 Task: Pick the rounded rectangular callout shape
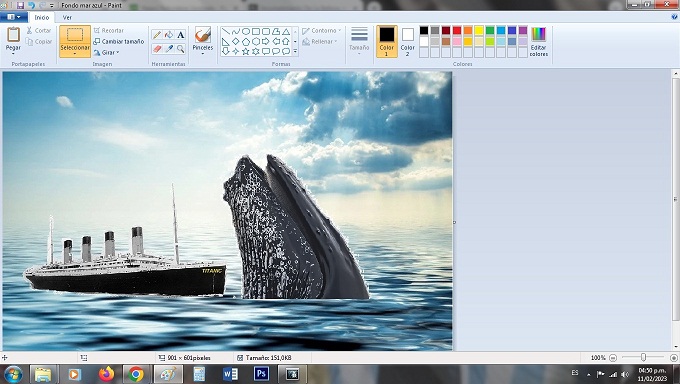click(265, 51)
